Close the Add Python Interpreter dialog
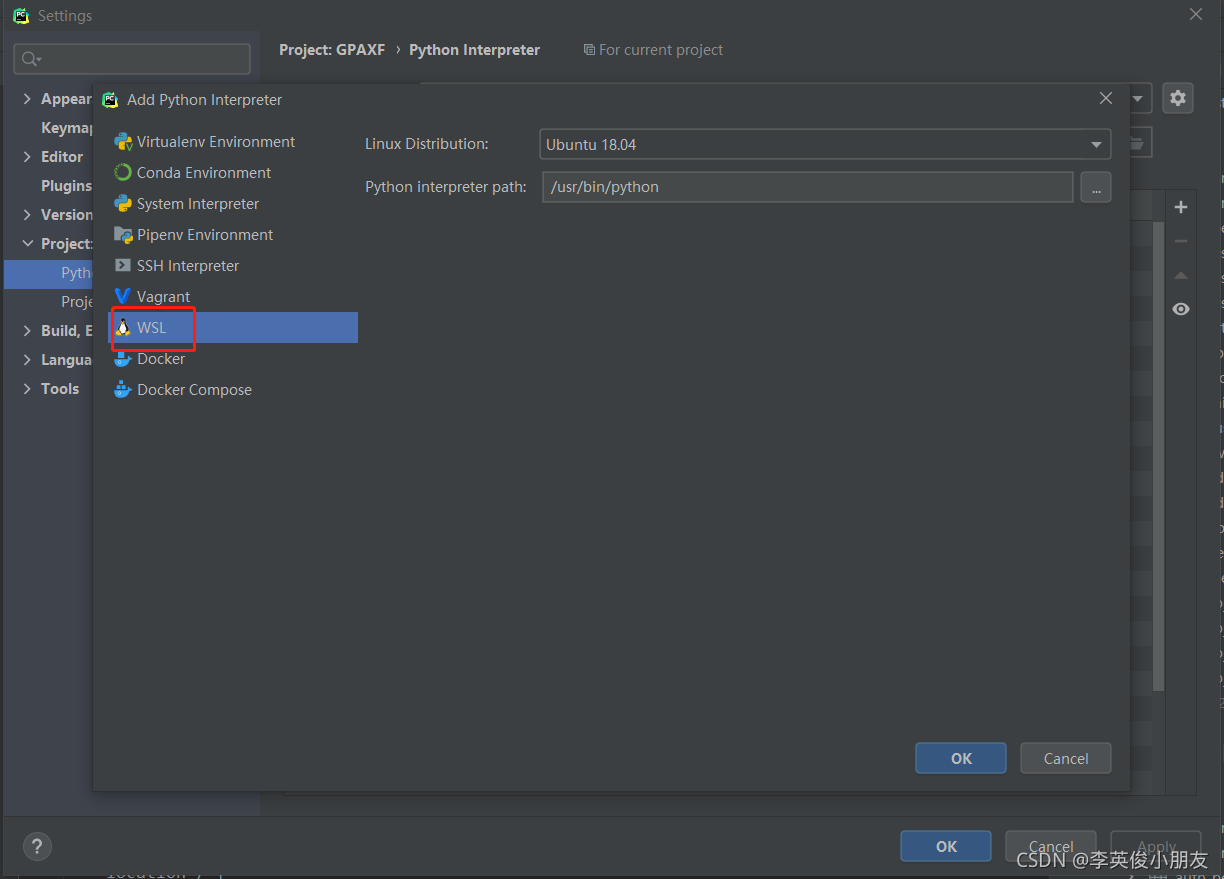 (1106, 98)
